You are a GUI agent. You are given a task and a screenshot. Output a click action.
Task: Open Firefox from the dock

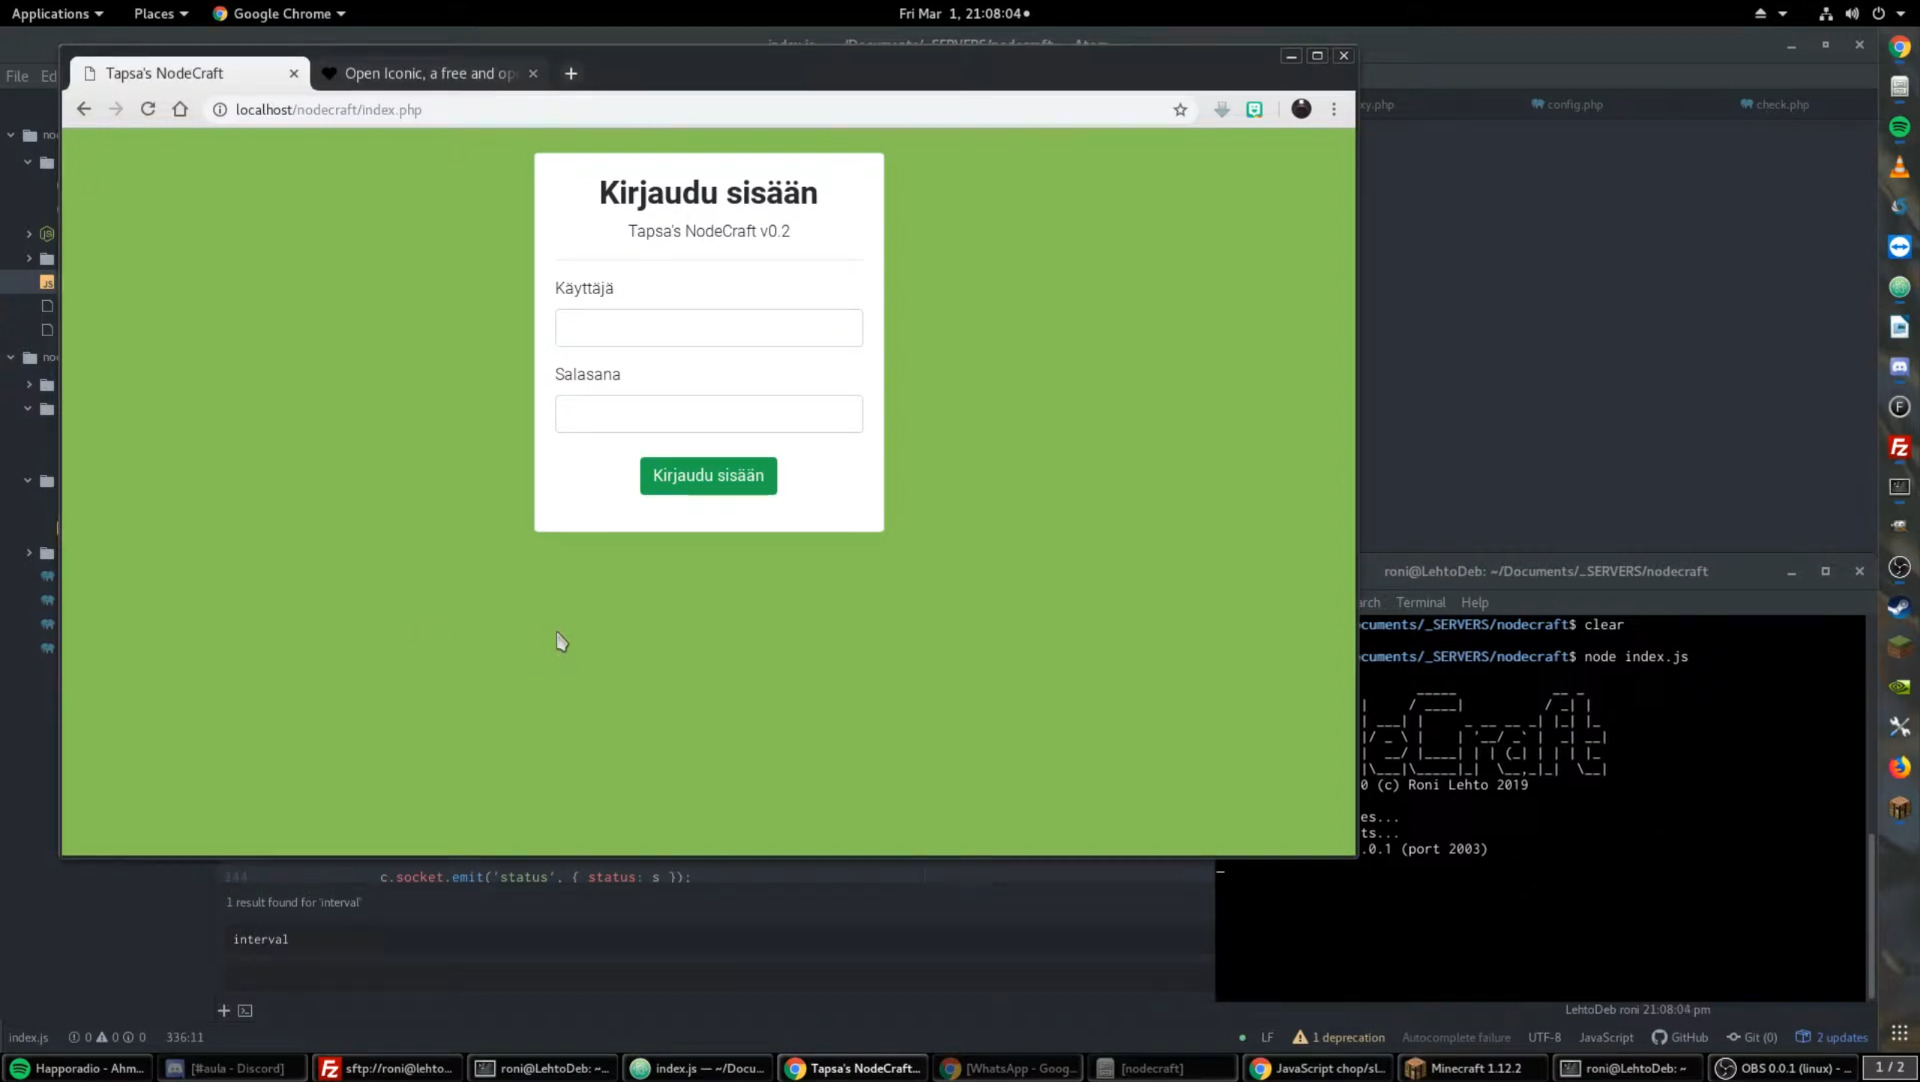tap(1900, 767)
